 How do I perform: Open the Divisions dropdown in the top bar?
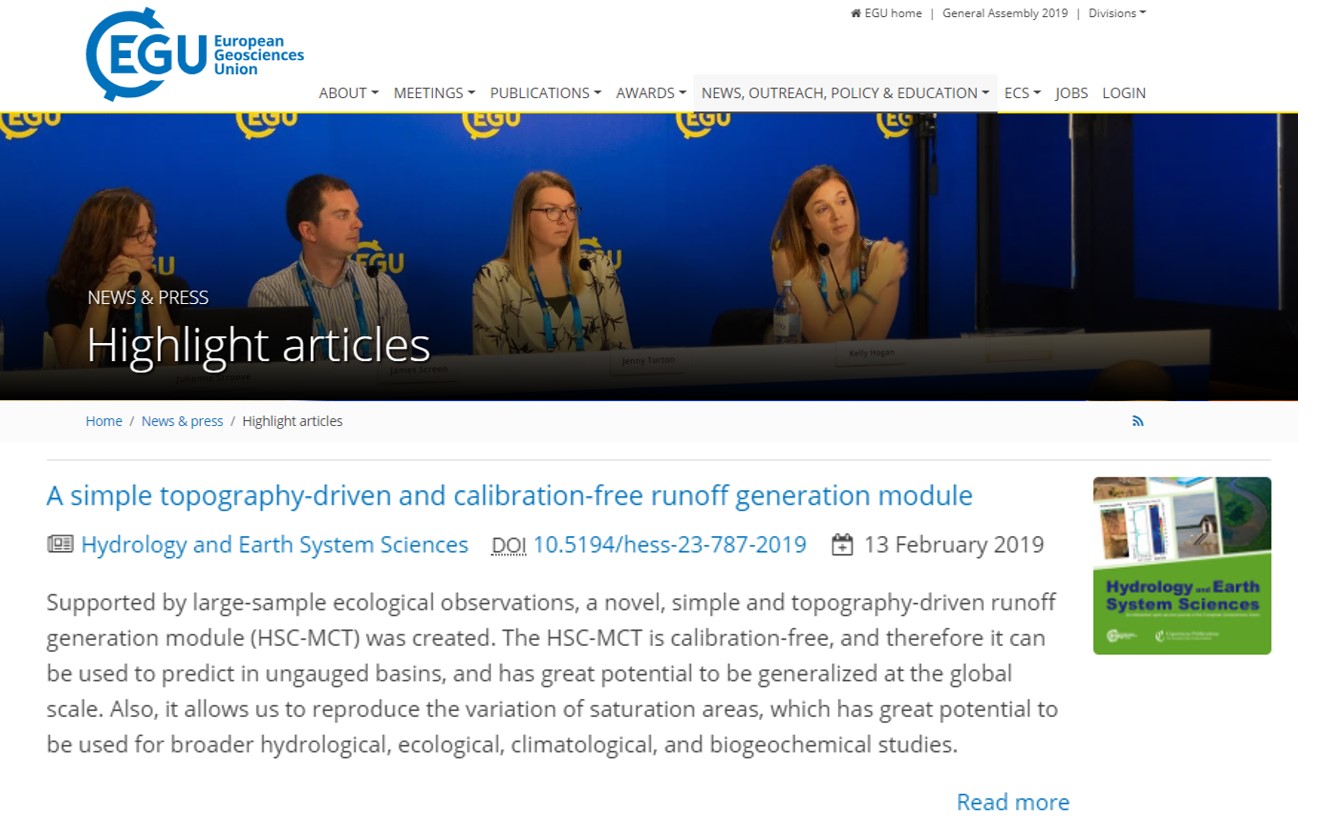pyautogui.click(x=1117, y=13)
